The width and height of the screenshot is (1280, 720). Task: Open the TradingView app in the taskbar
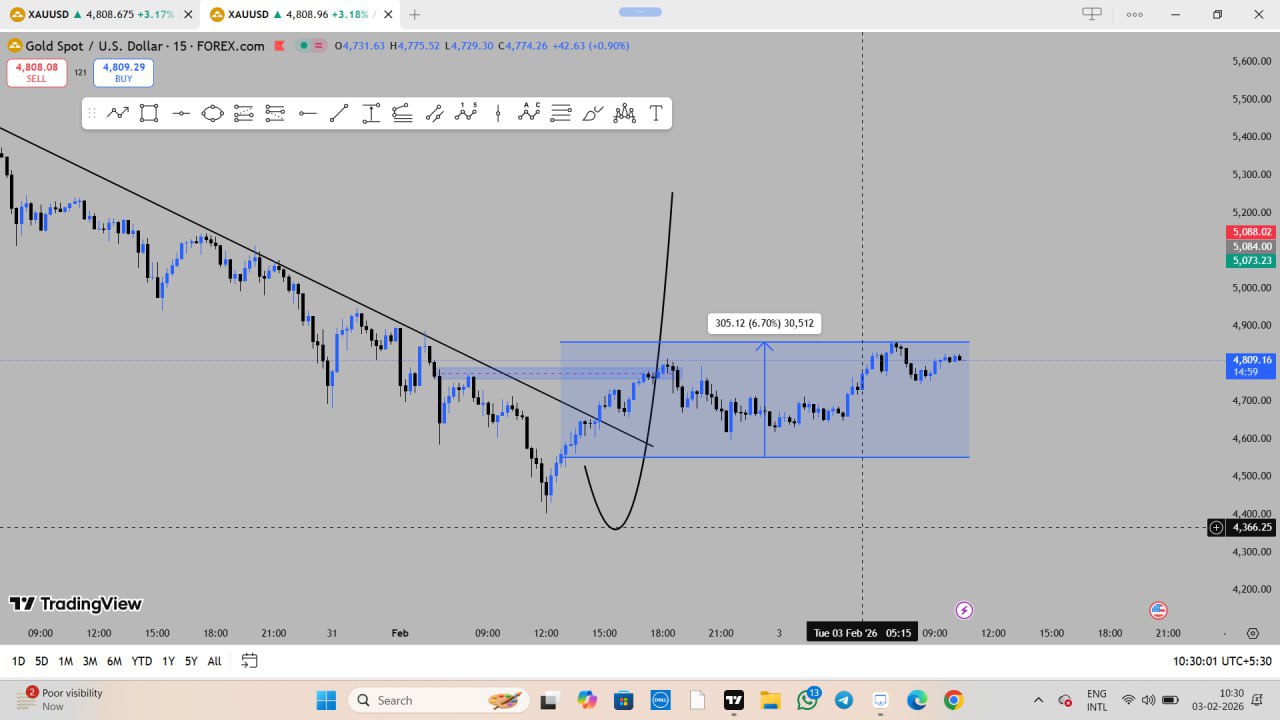point(734,700)
